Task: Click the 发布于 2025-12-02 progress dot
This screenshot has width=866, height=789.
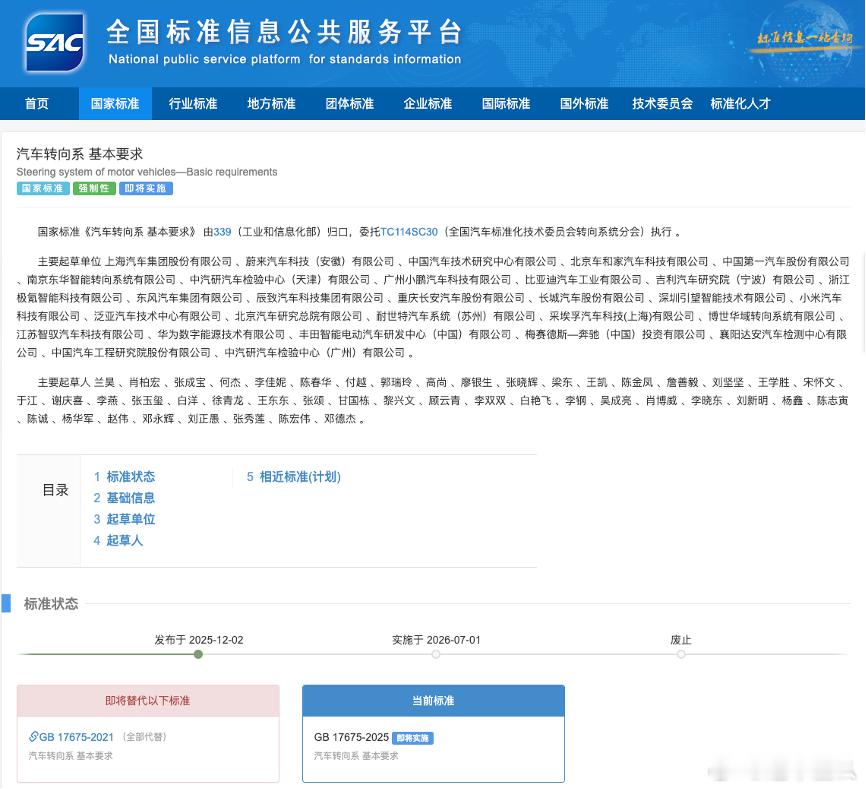Action: click(198, 654)
